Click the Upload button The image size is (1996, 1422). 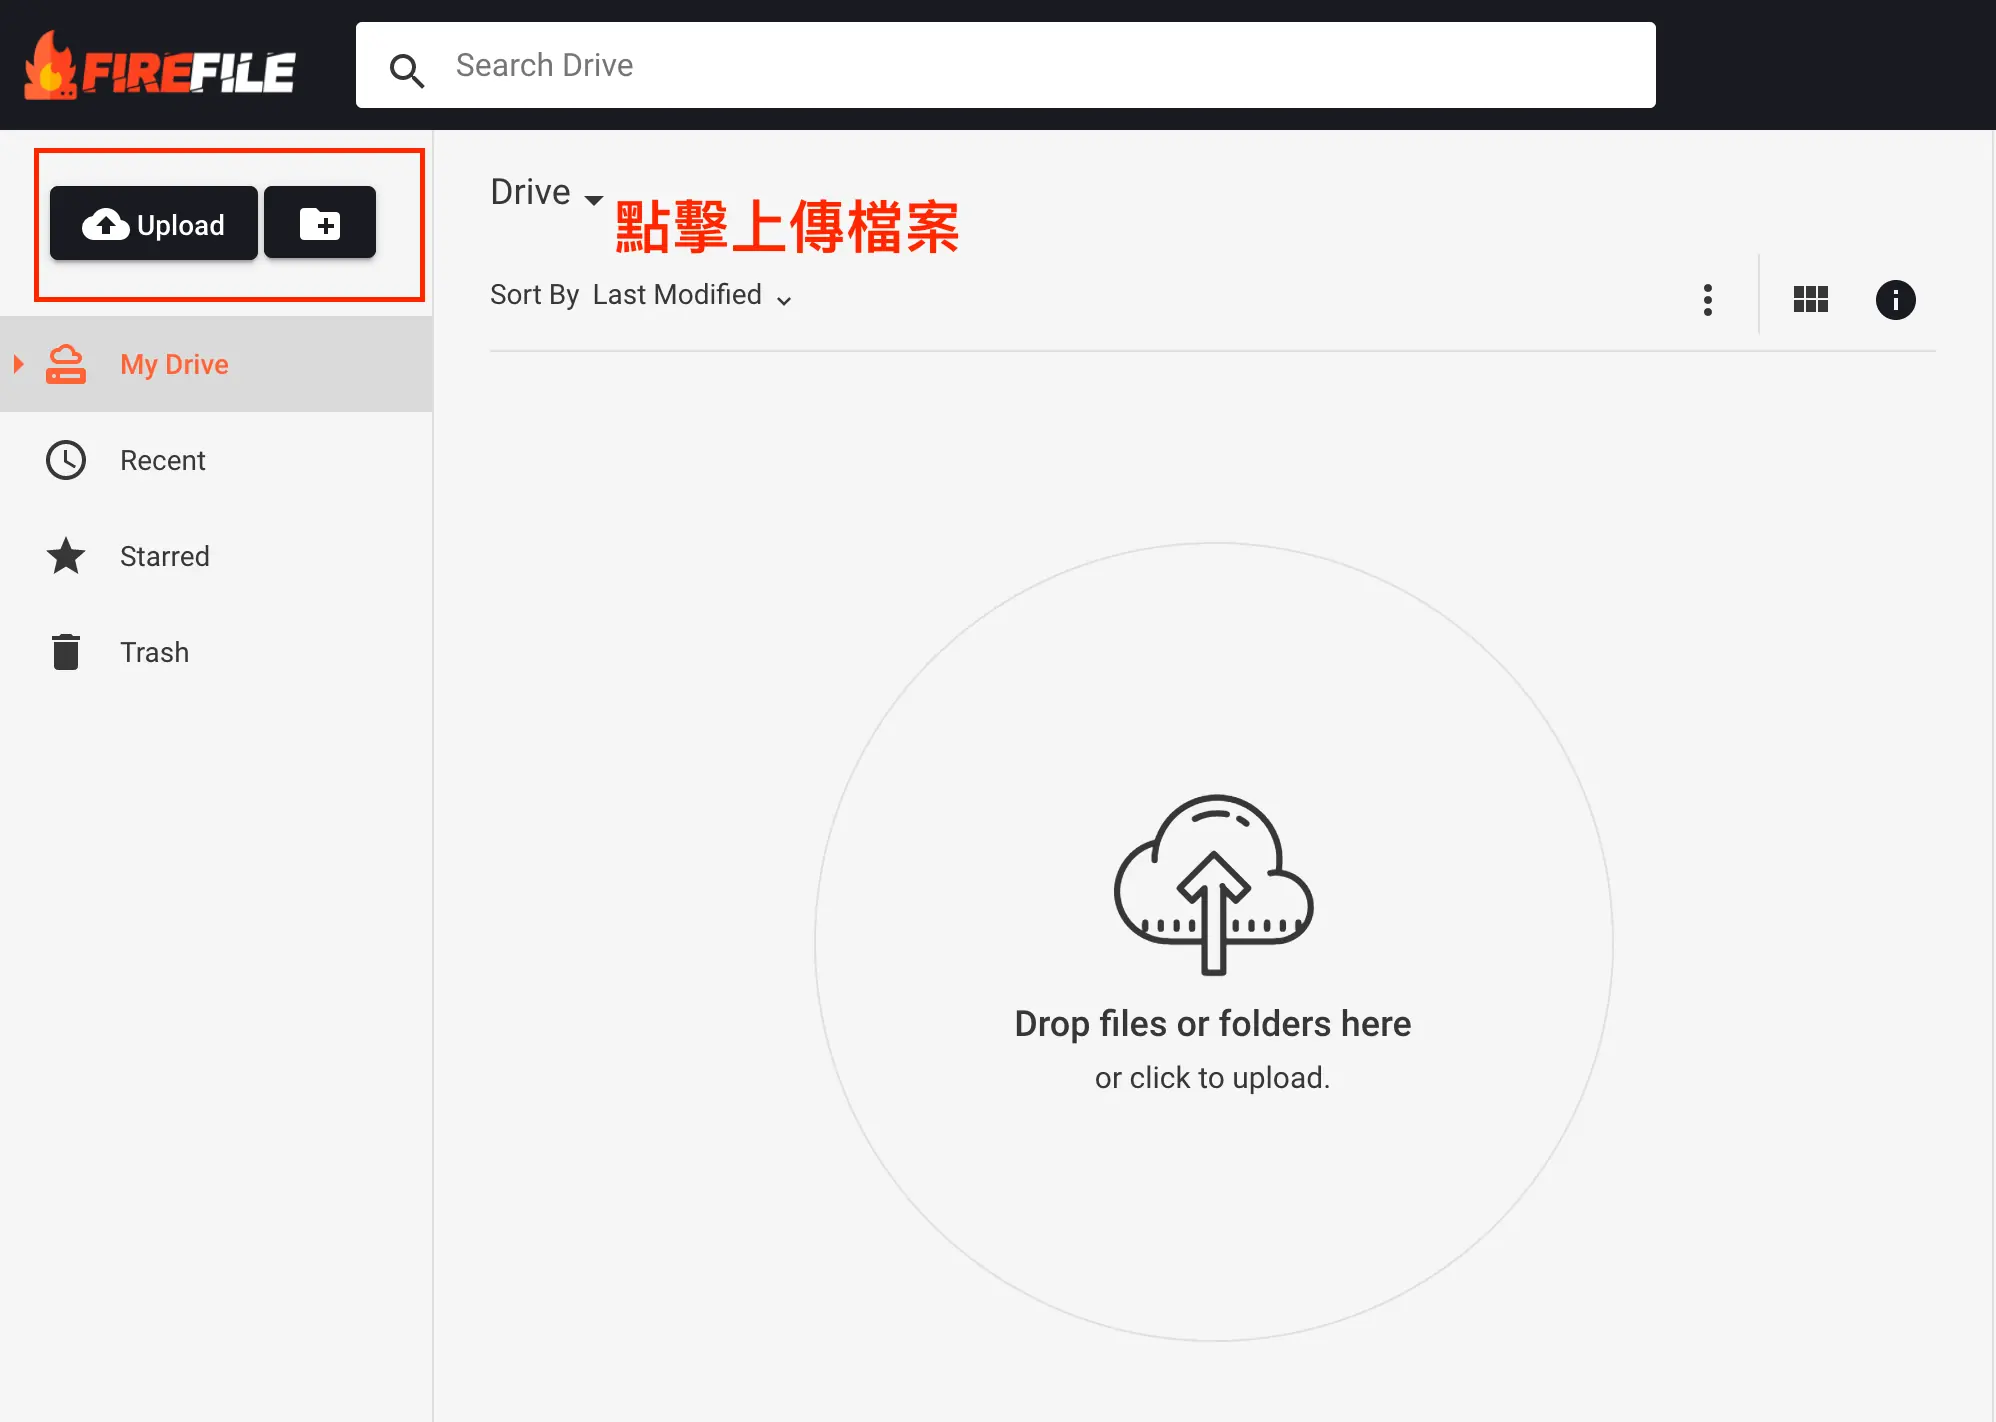click(154, 224)
